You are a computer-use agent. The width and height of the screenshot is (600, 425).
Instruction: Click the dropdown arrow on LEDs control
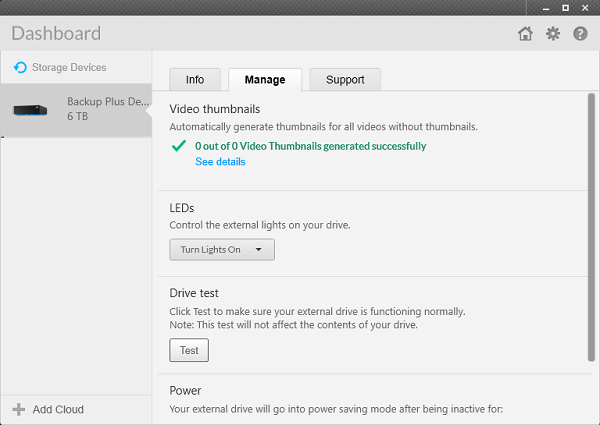tap(259, 250)
